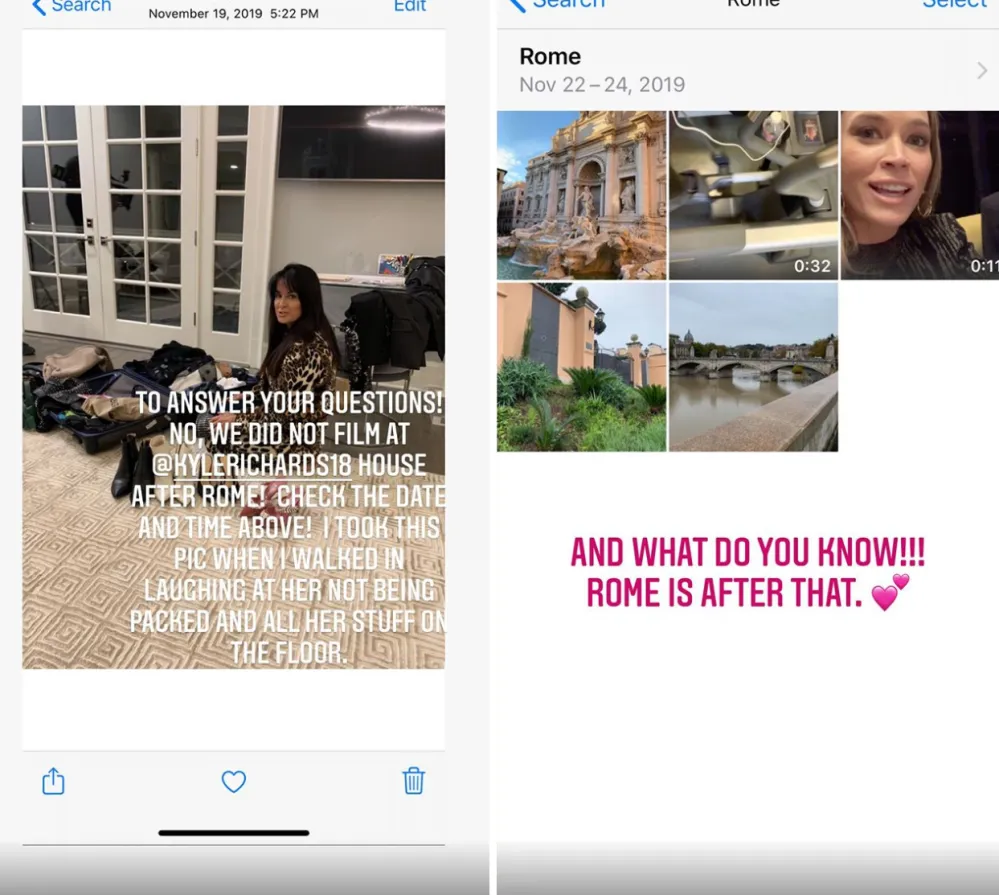This screenshot has height=895, width=999.
Task: Tap the pink 'Rome is after that' text
Action: click(x=747, y=573)
